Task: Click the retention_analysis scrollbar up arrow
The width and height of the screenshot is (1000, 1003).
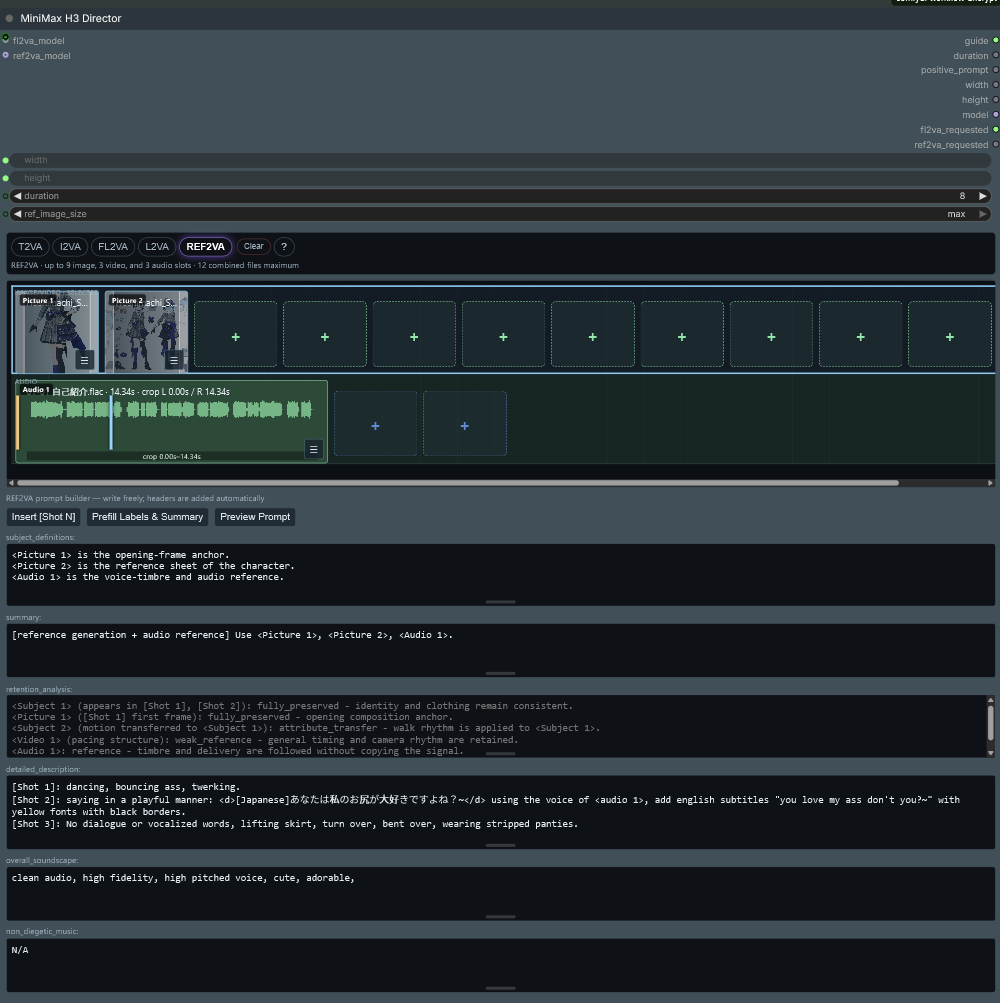Action: [x=990, y=700]
